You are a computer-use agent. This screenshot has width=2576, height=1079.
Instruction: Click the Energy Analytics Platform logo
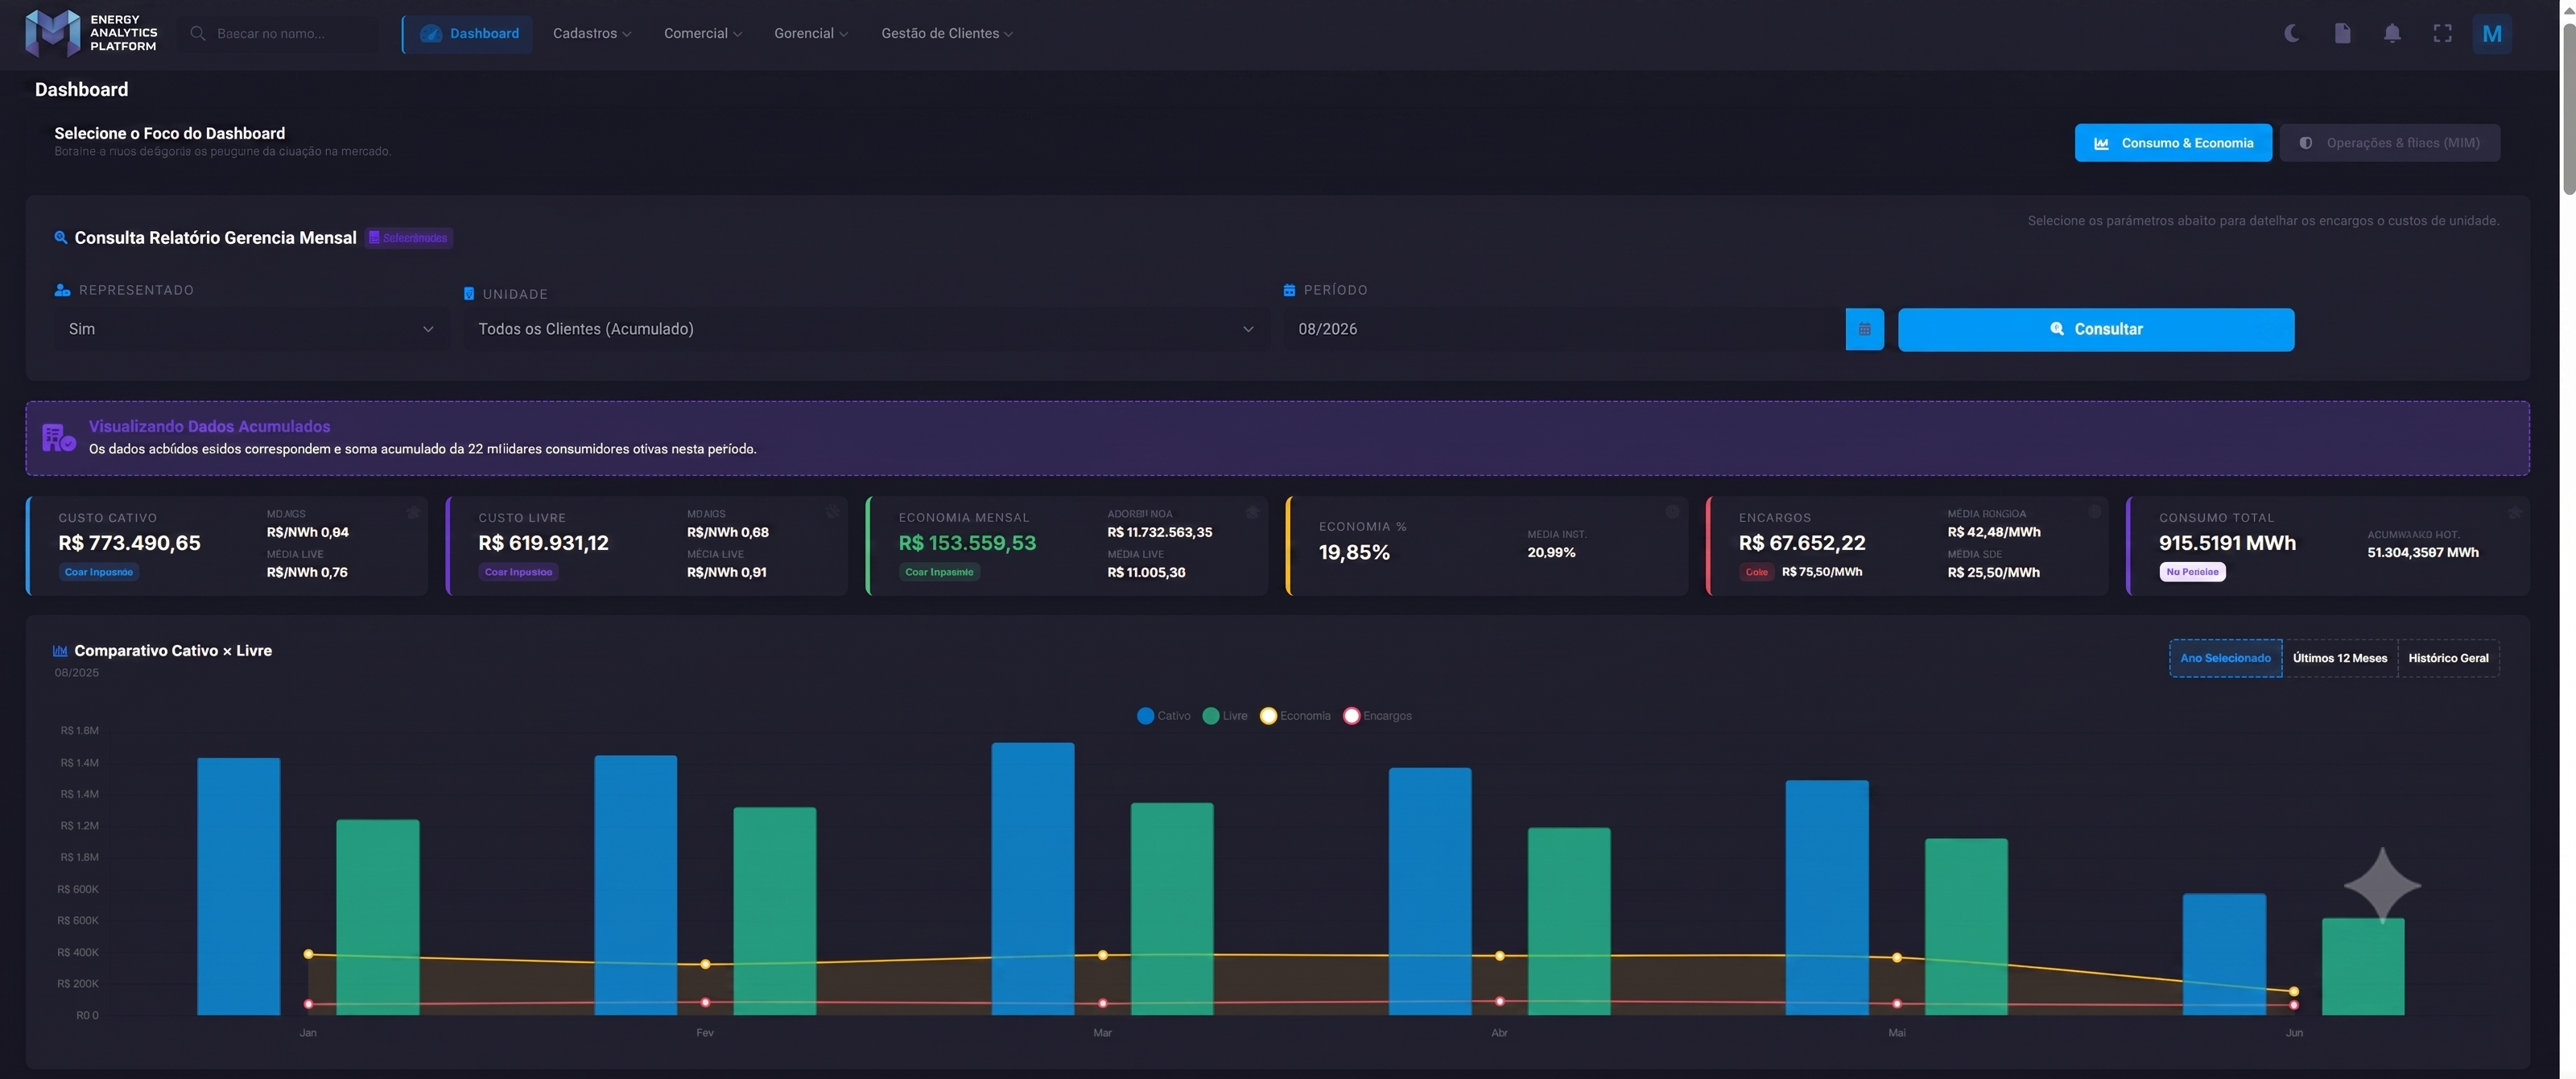(x=90, y=33)
